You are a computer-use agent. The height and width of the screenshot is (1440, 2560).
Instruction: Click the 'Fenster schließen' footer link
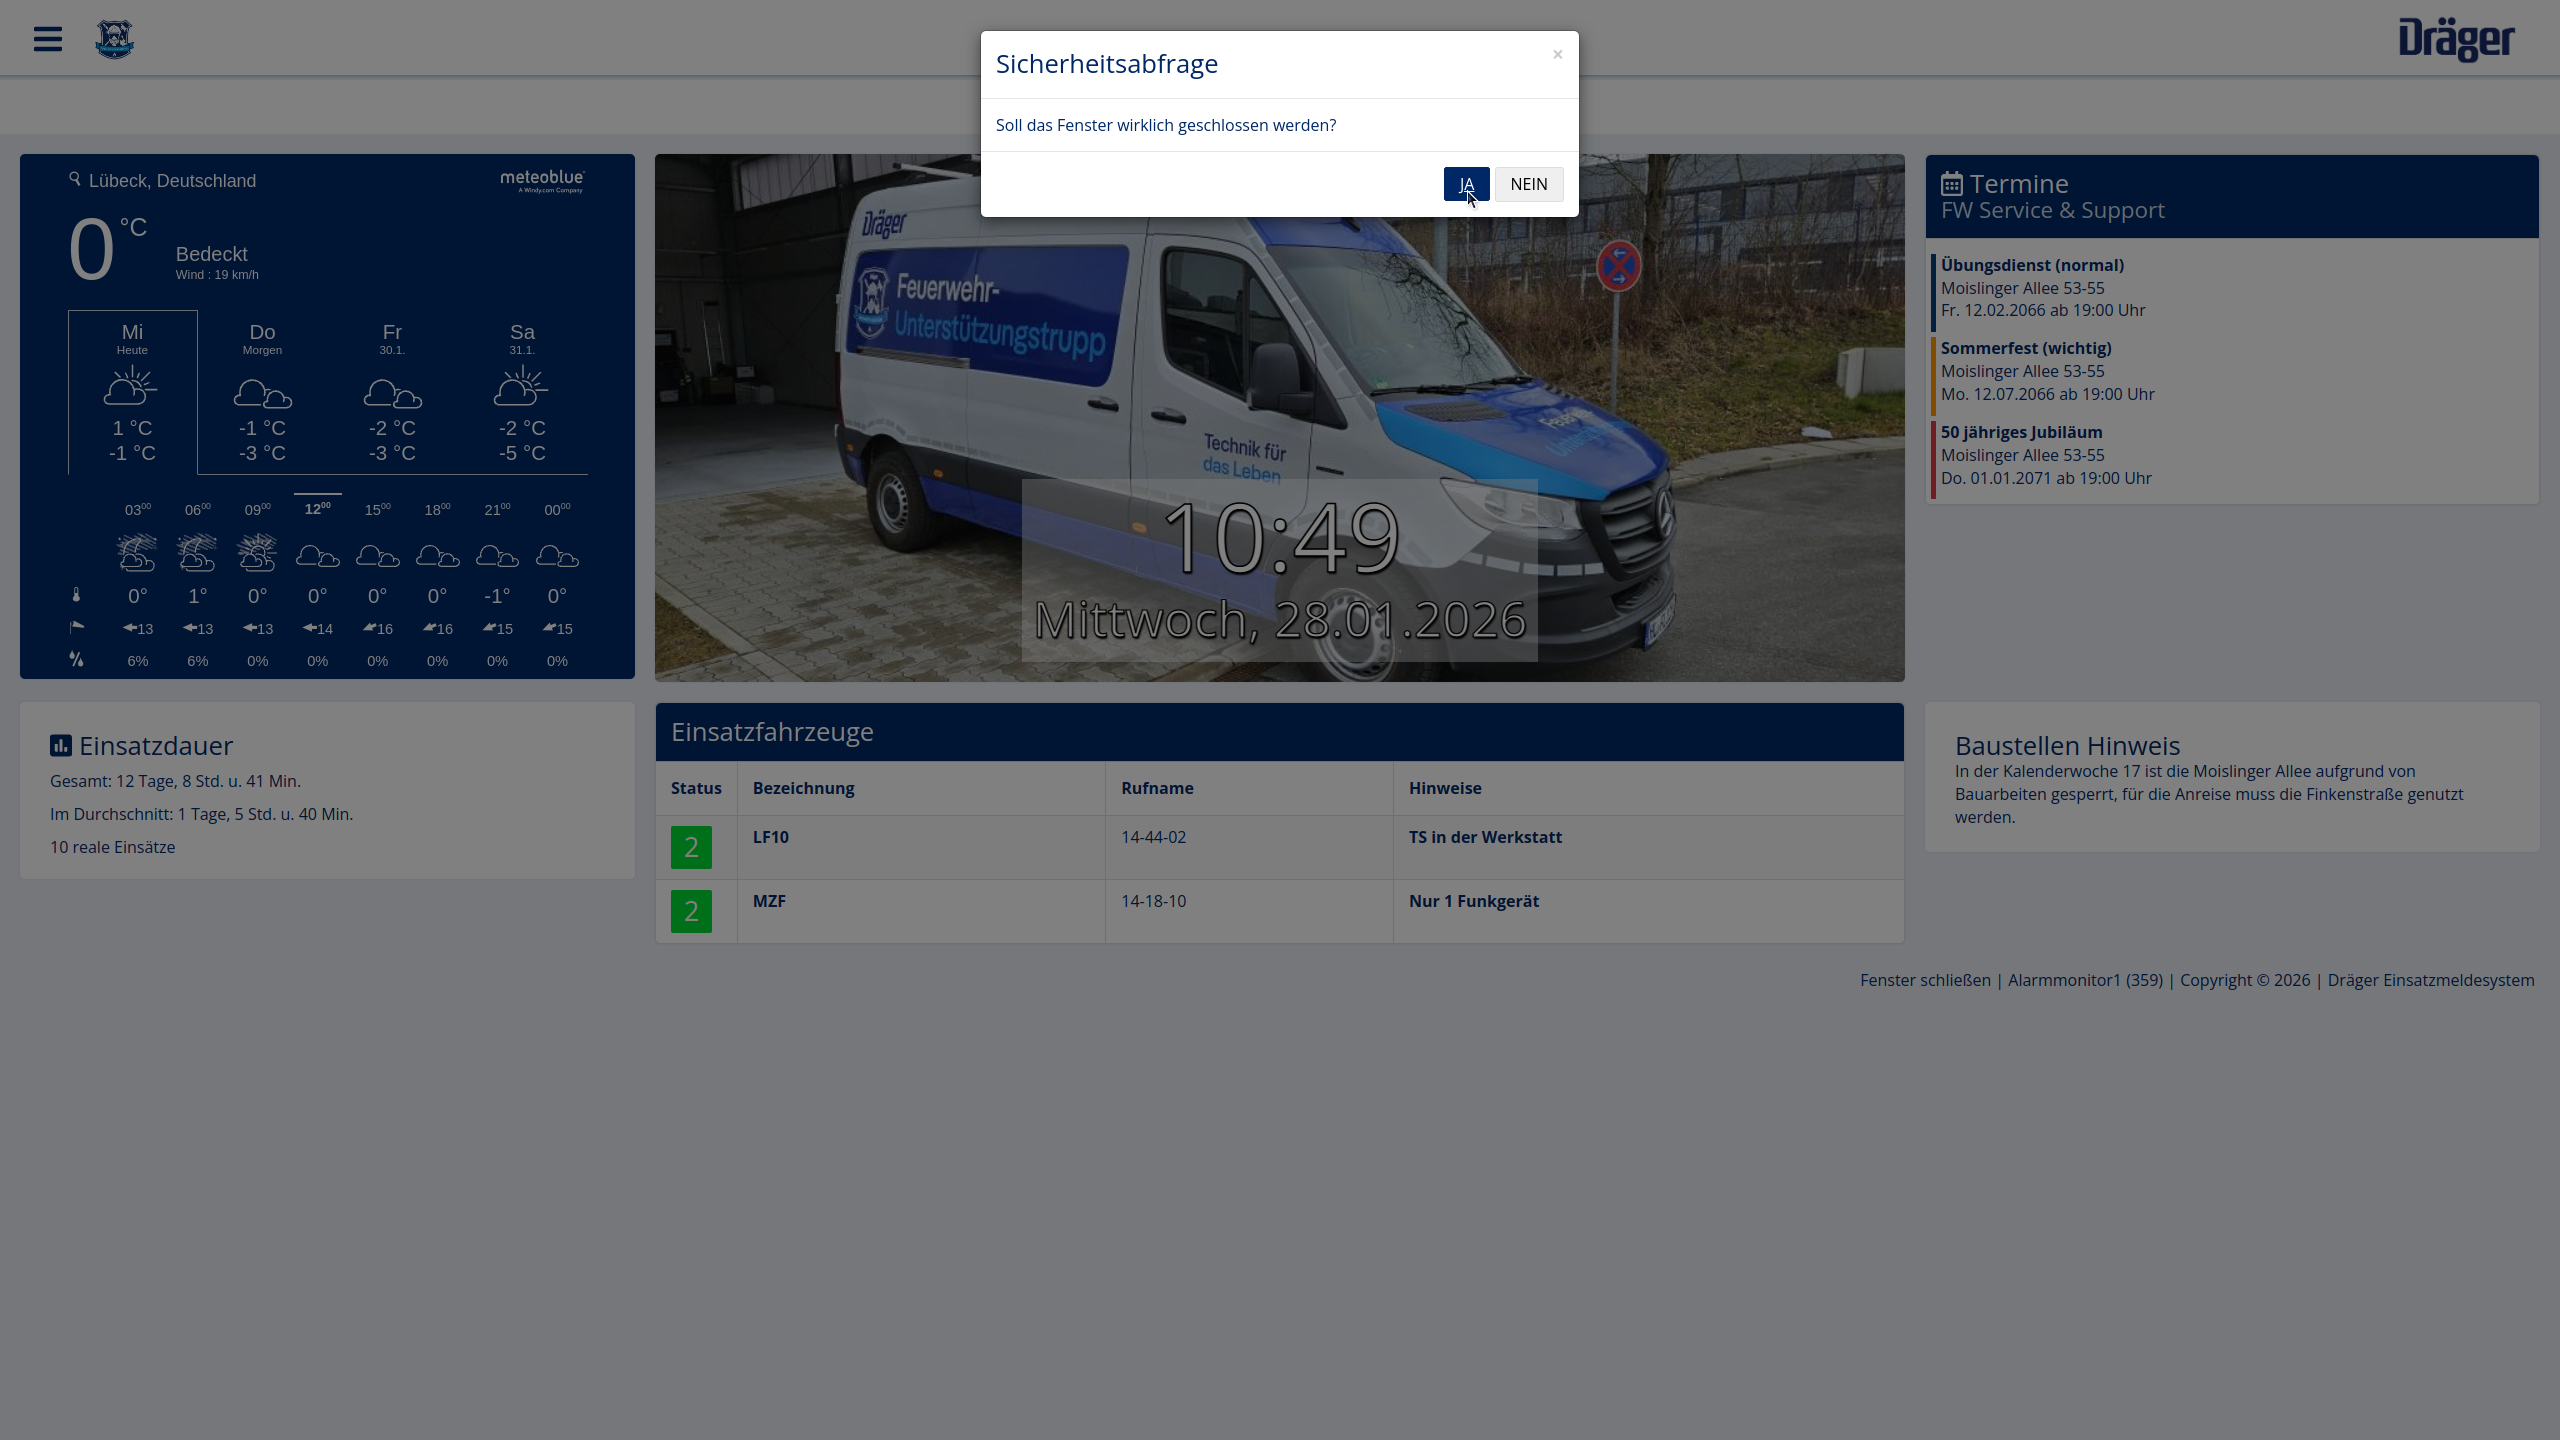pyautogui.click(x=1925, y=980)
